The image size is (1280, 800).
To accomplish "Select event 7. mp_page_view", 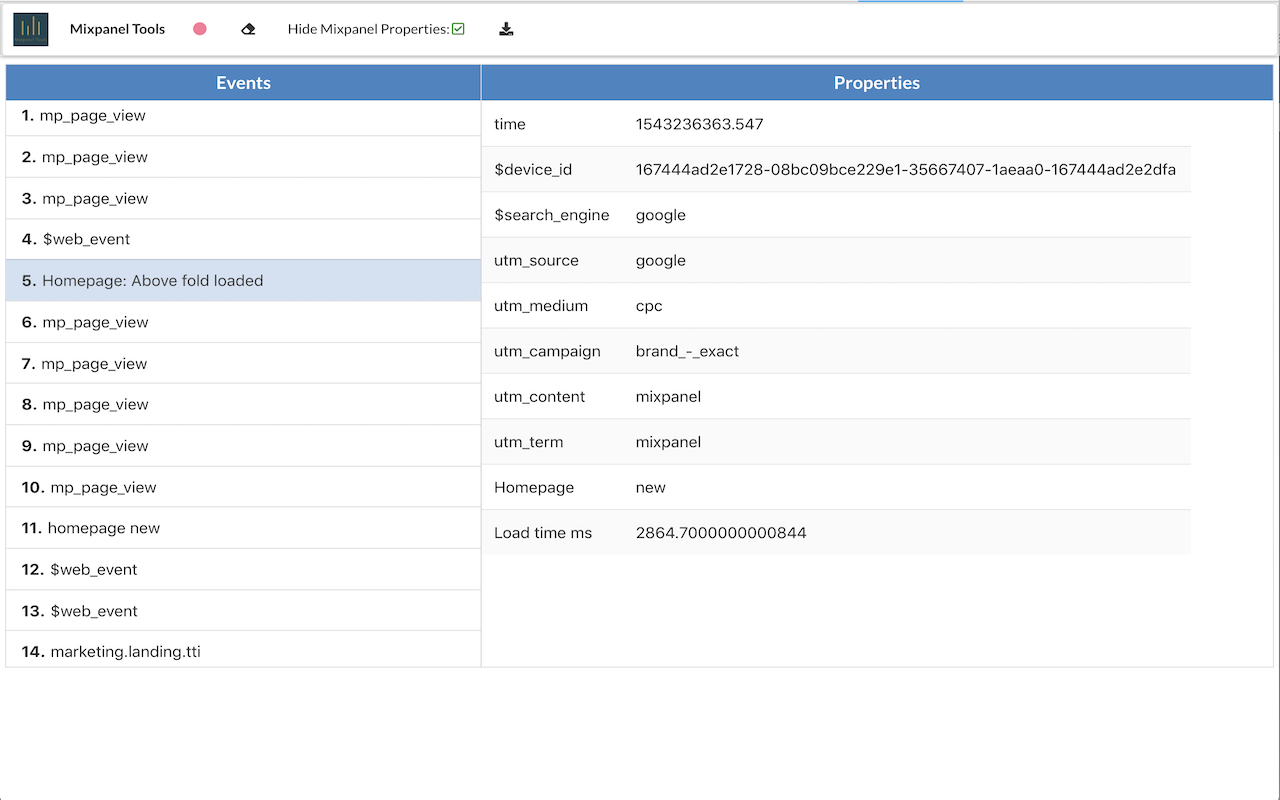I will (x=243, y=363).
